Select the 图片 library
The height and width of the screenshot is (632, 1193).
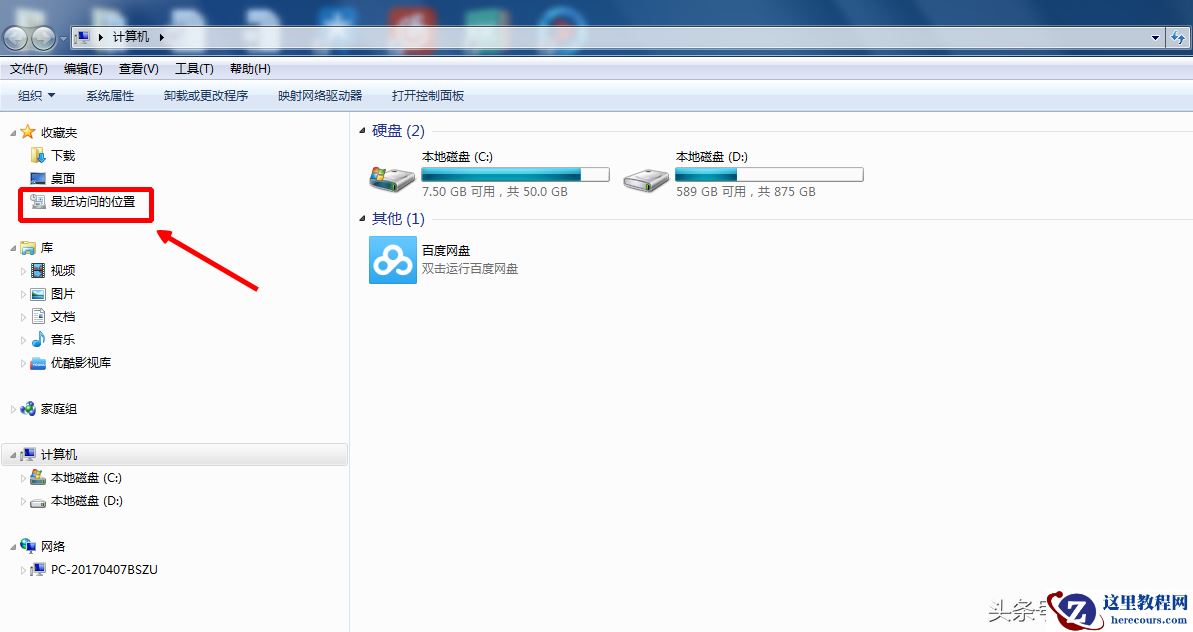tap(63, 294)
